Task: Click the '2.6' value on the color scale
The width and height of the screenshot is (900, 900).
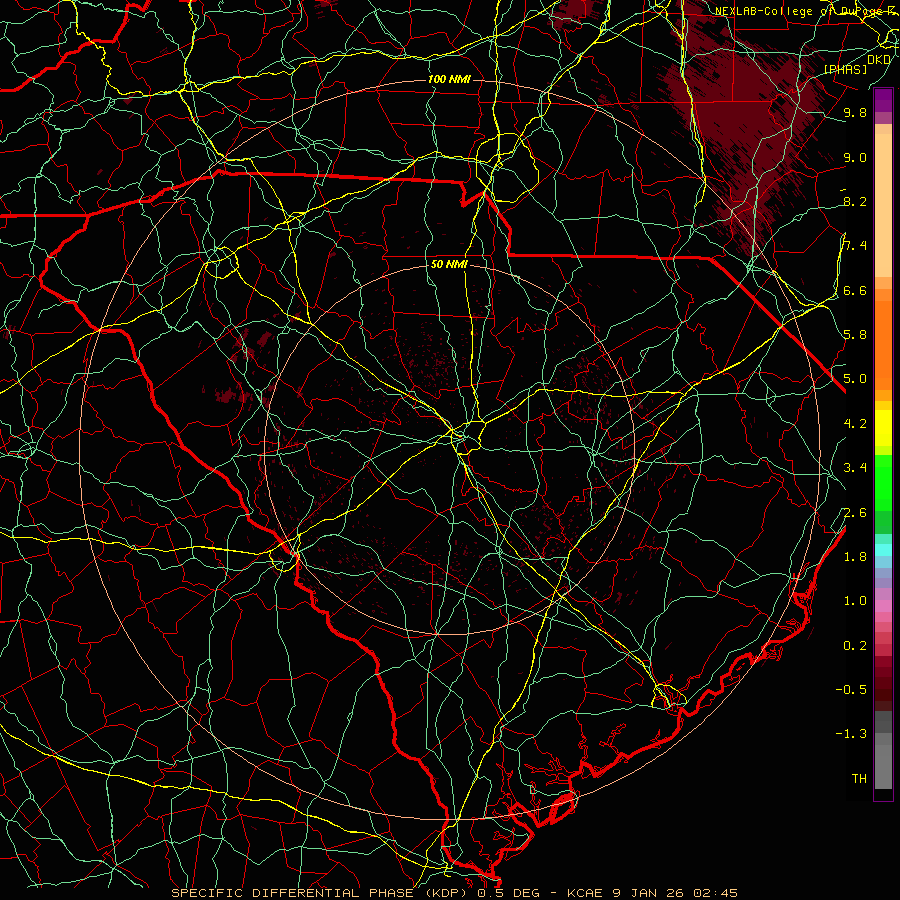Action: coord(855,513)
